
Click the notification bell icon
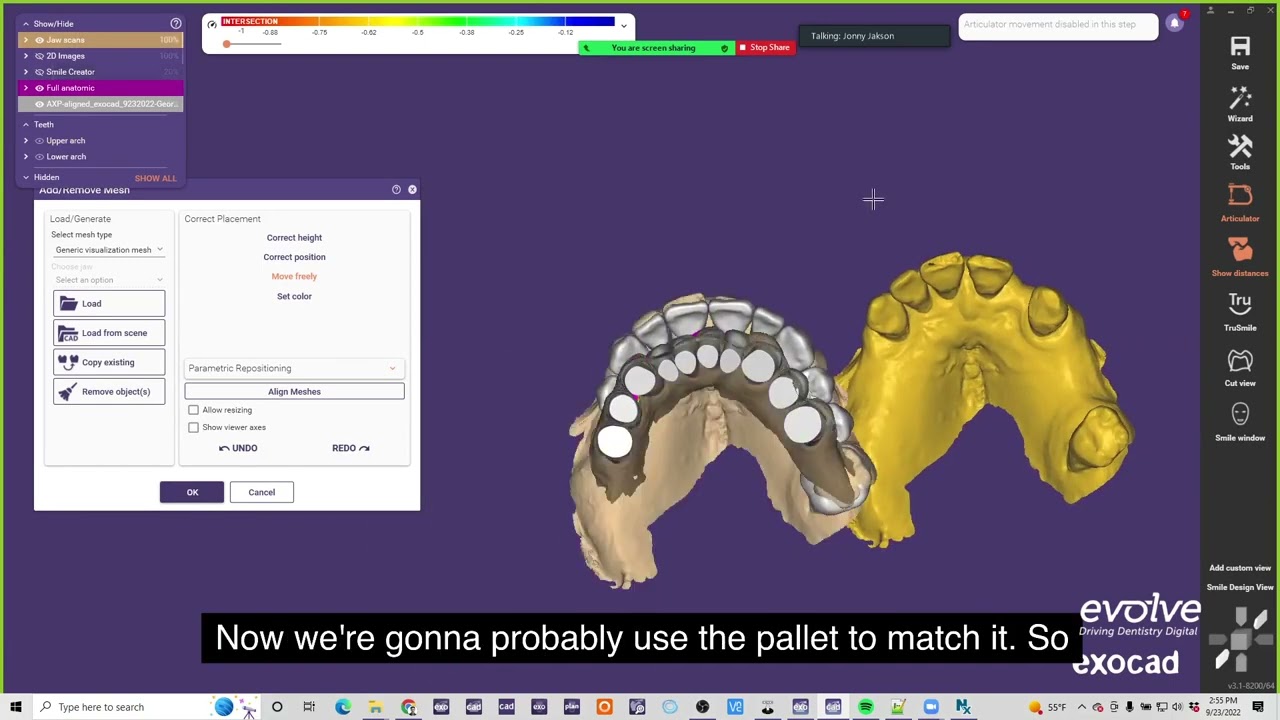tap(1175, 23)
